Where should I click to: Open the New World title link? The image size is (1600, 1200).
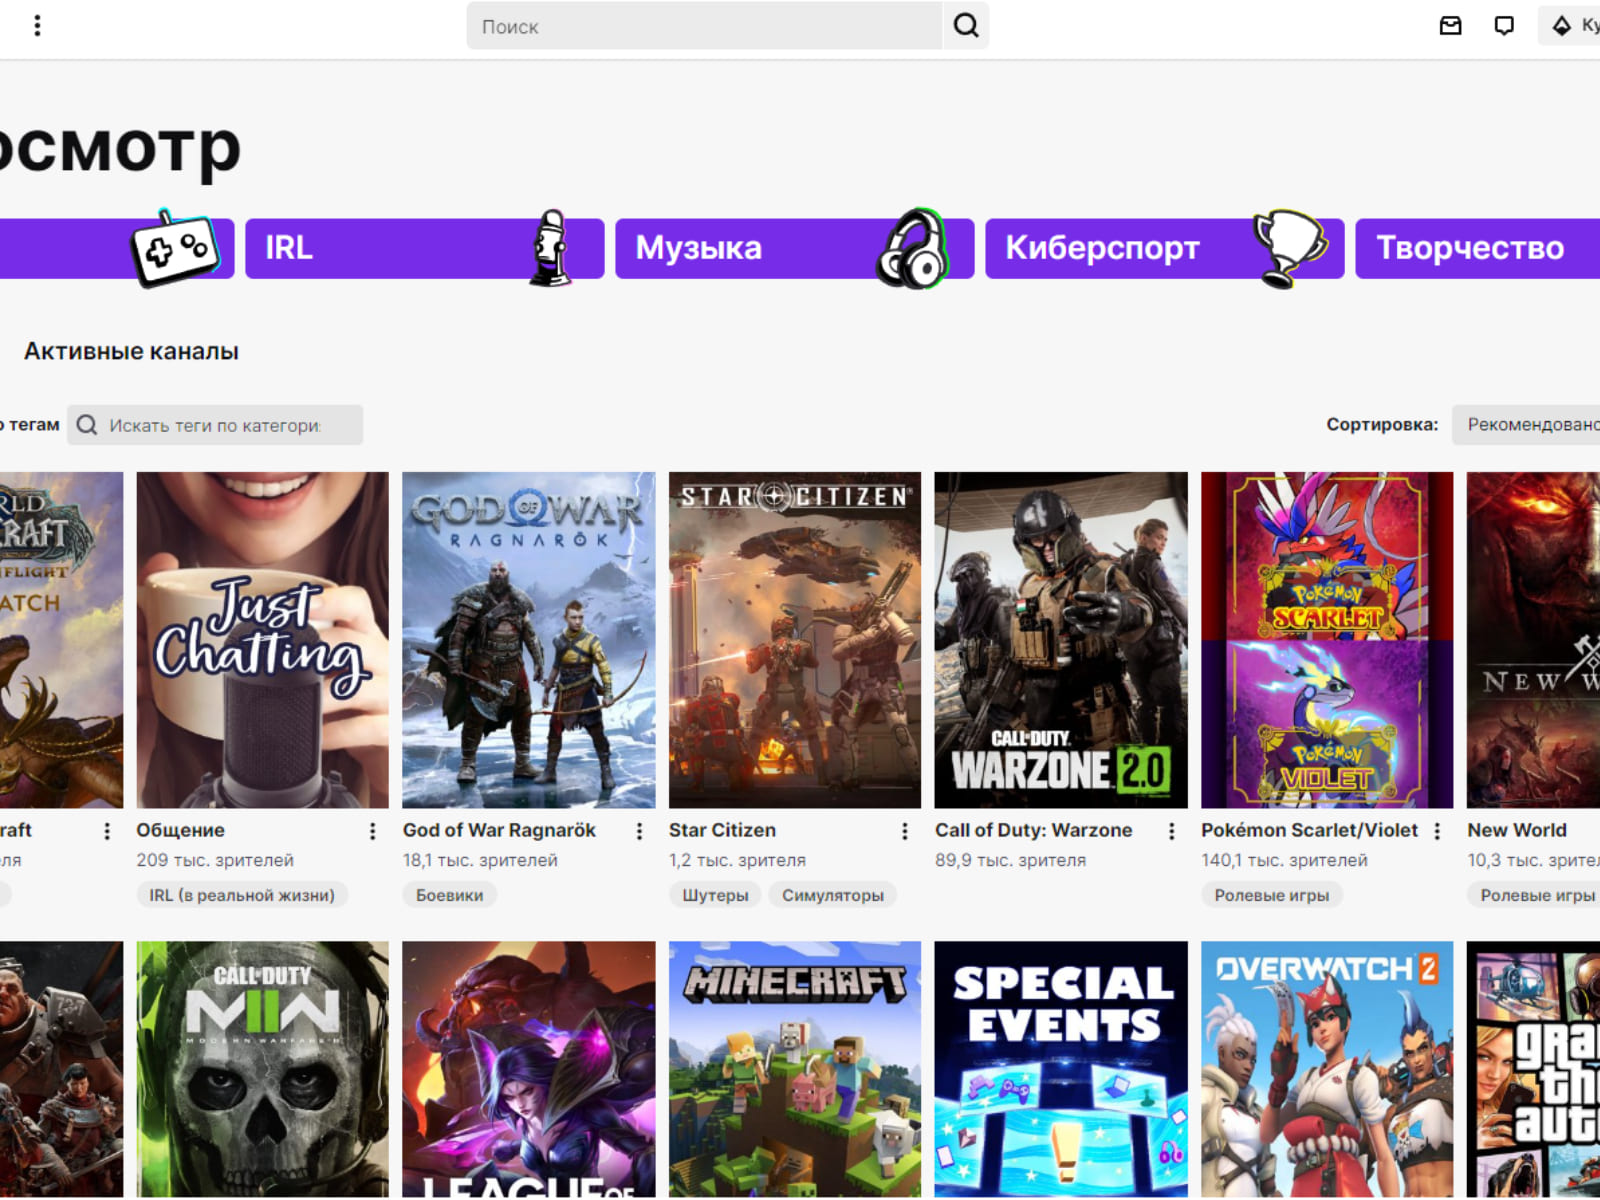click(1517, 830)
